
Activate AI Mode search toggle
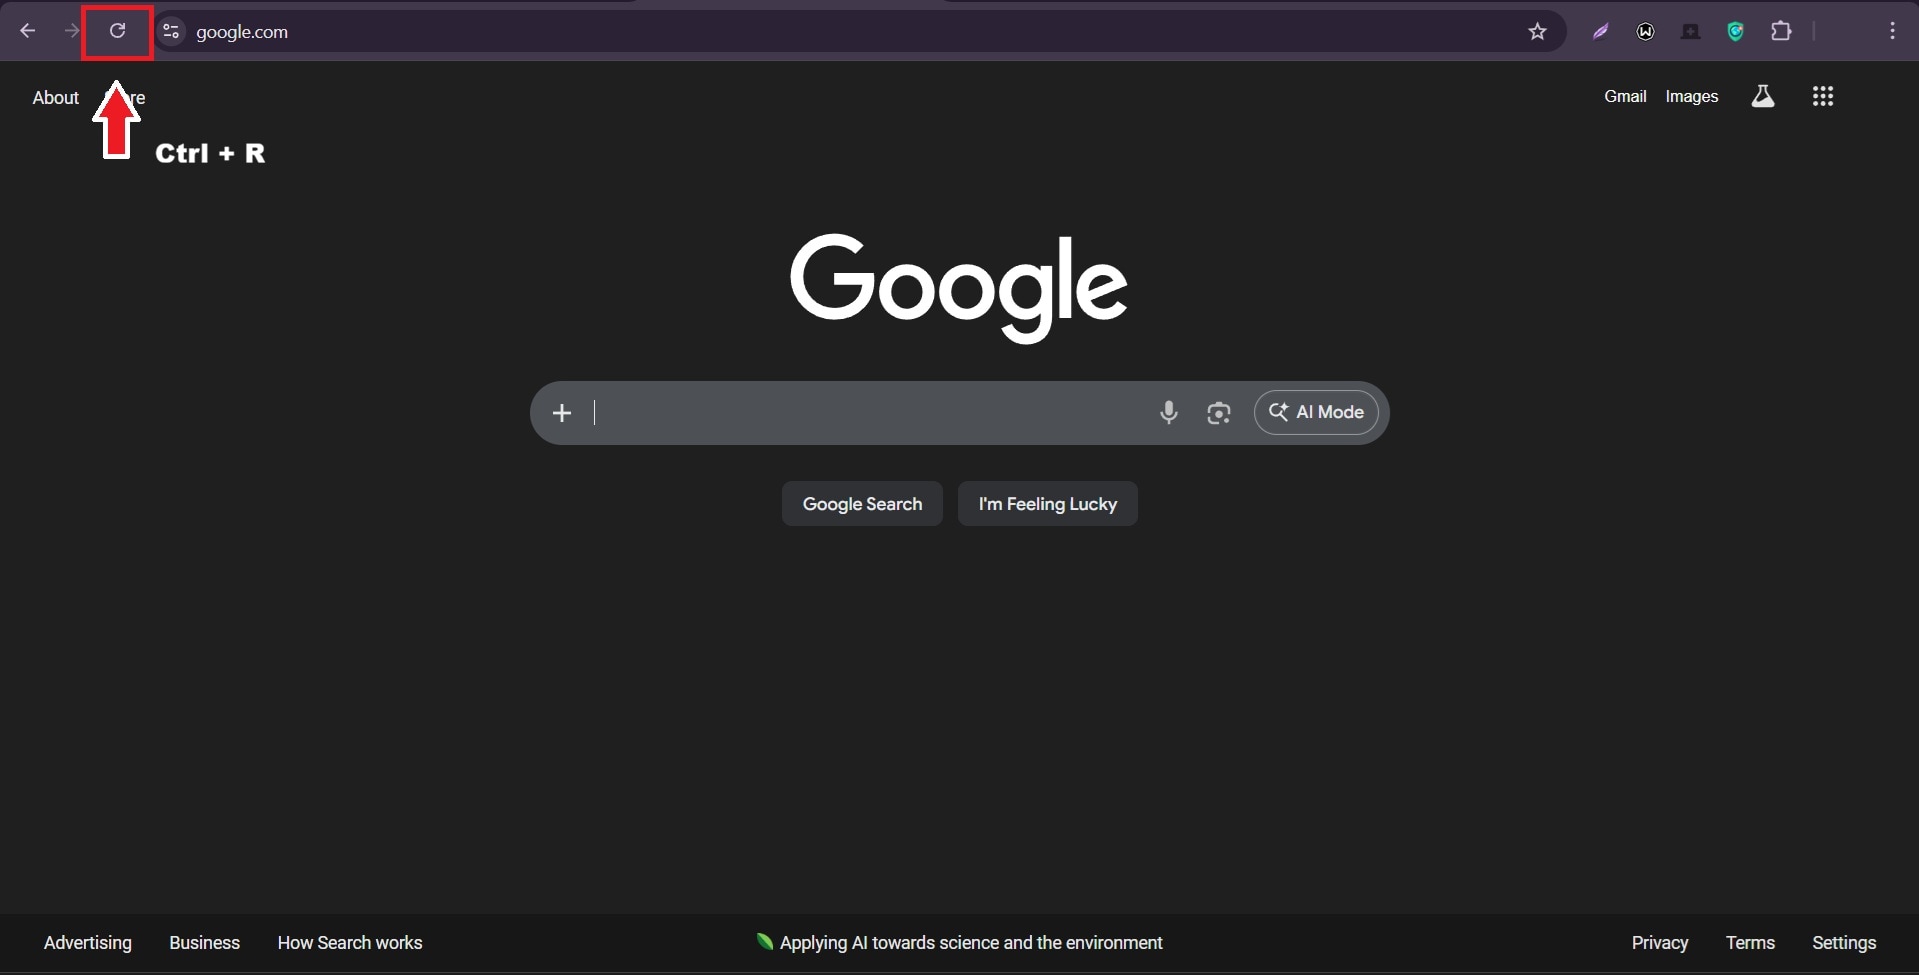point(1316,412)
